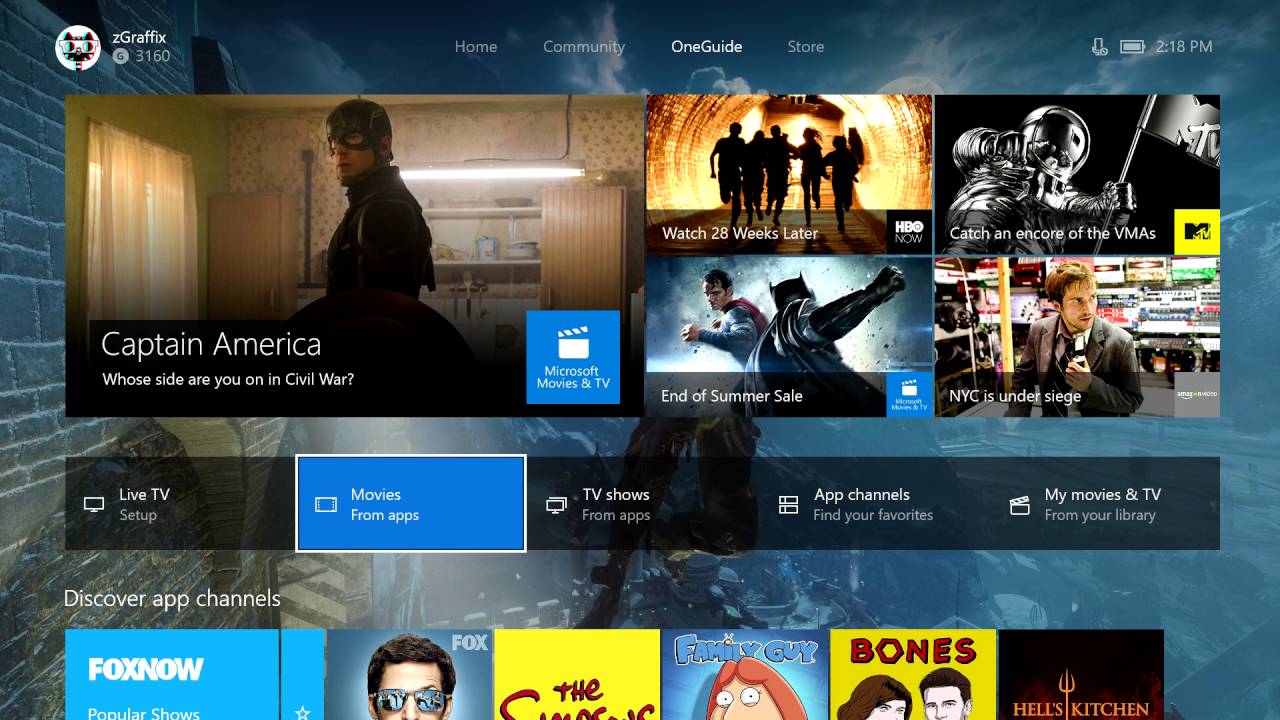1280x720 pixels.
Task: Open My movies & TV library
Action: click(x=1105, y=504)
